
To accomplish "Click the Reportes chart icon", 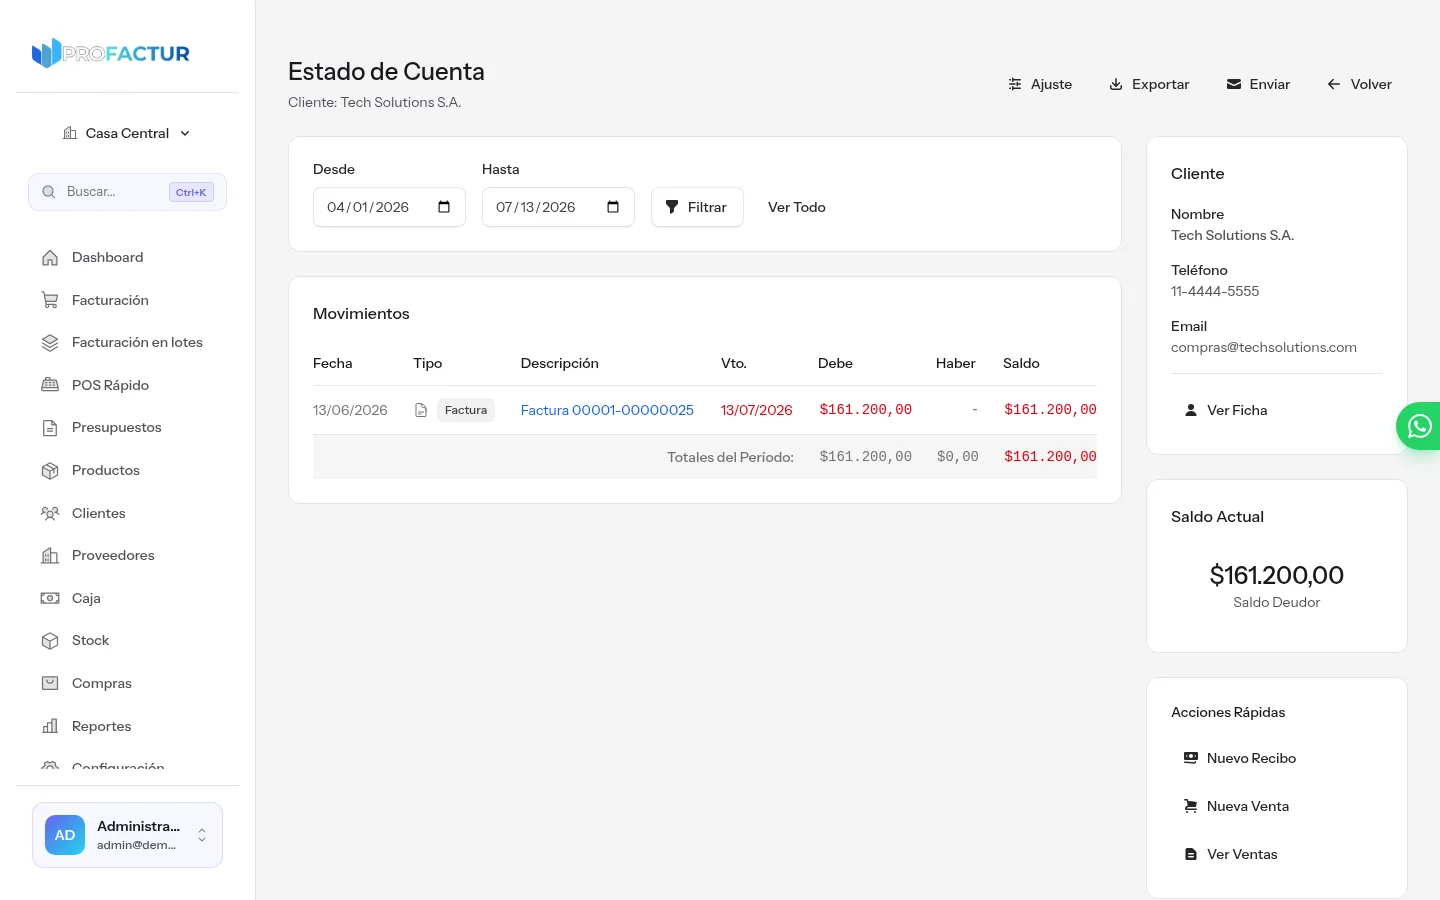I will [50, 726].
